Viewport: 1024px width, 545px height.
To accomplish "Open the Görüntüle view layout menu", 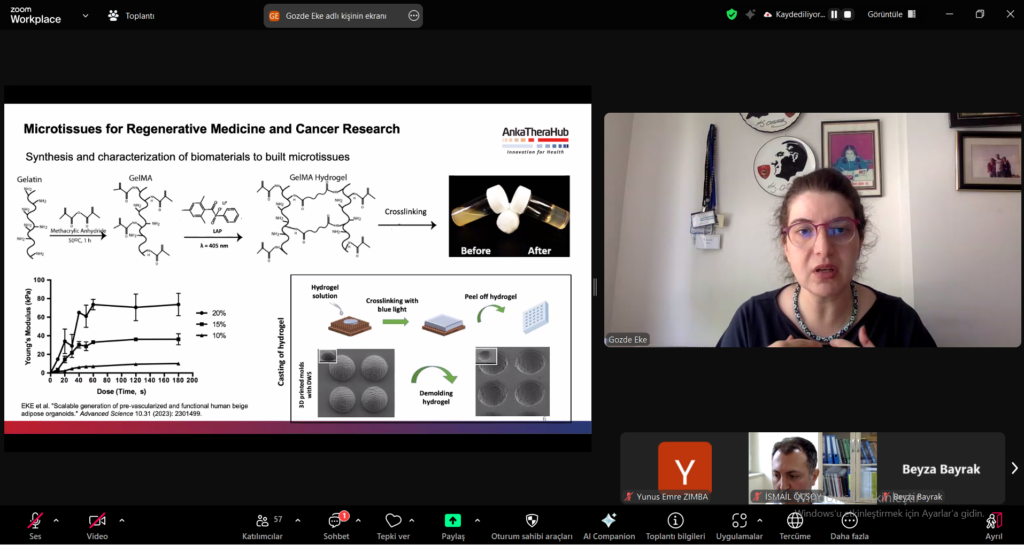I will tap(891, 14).
